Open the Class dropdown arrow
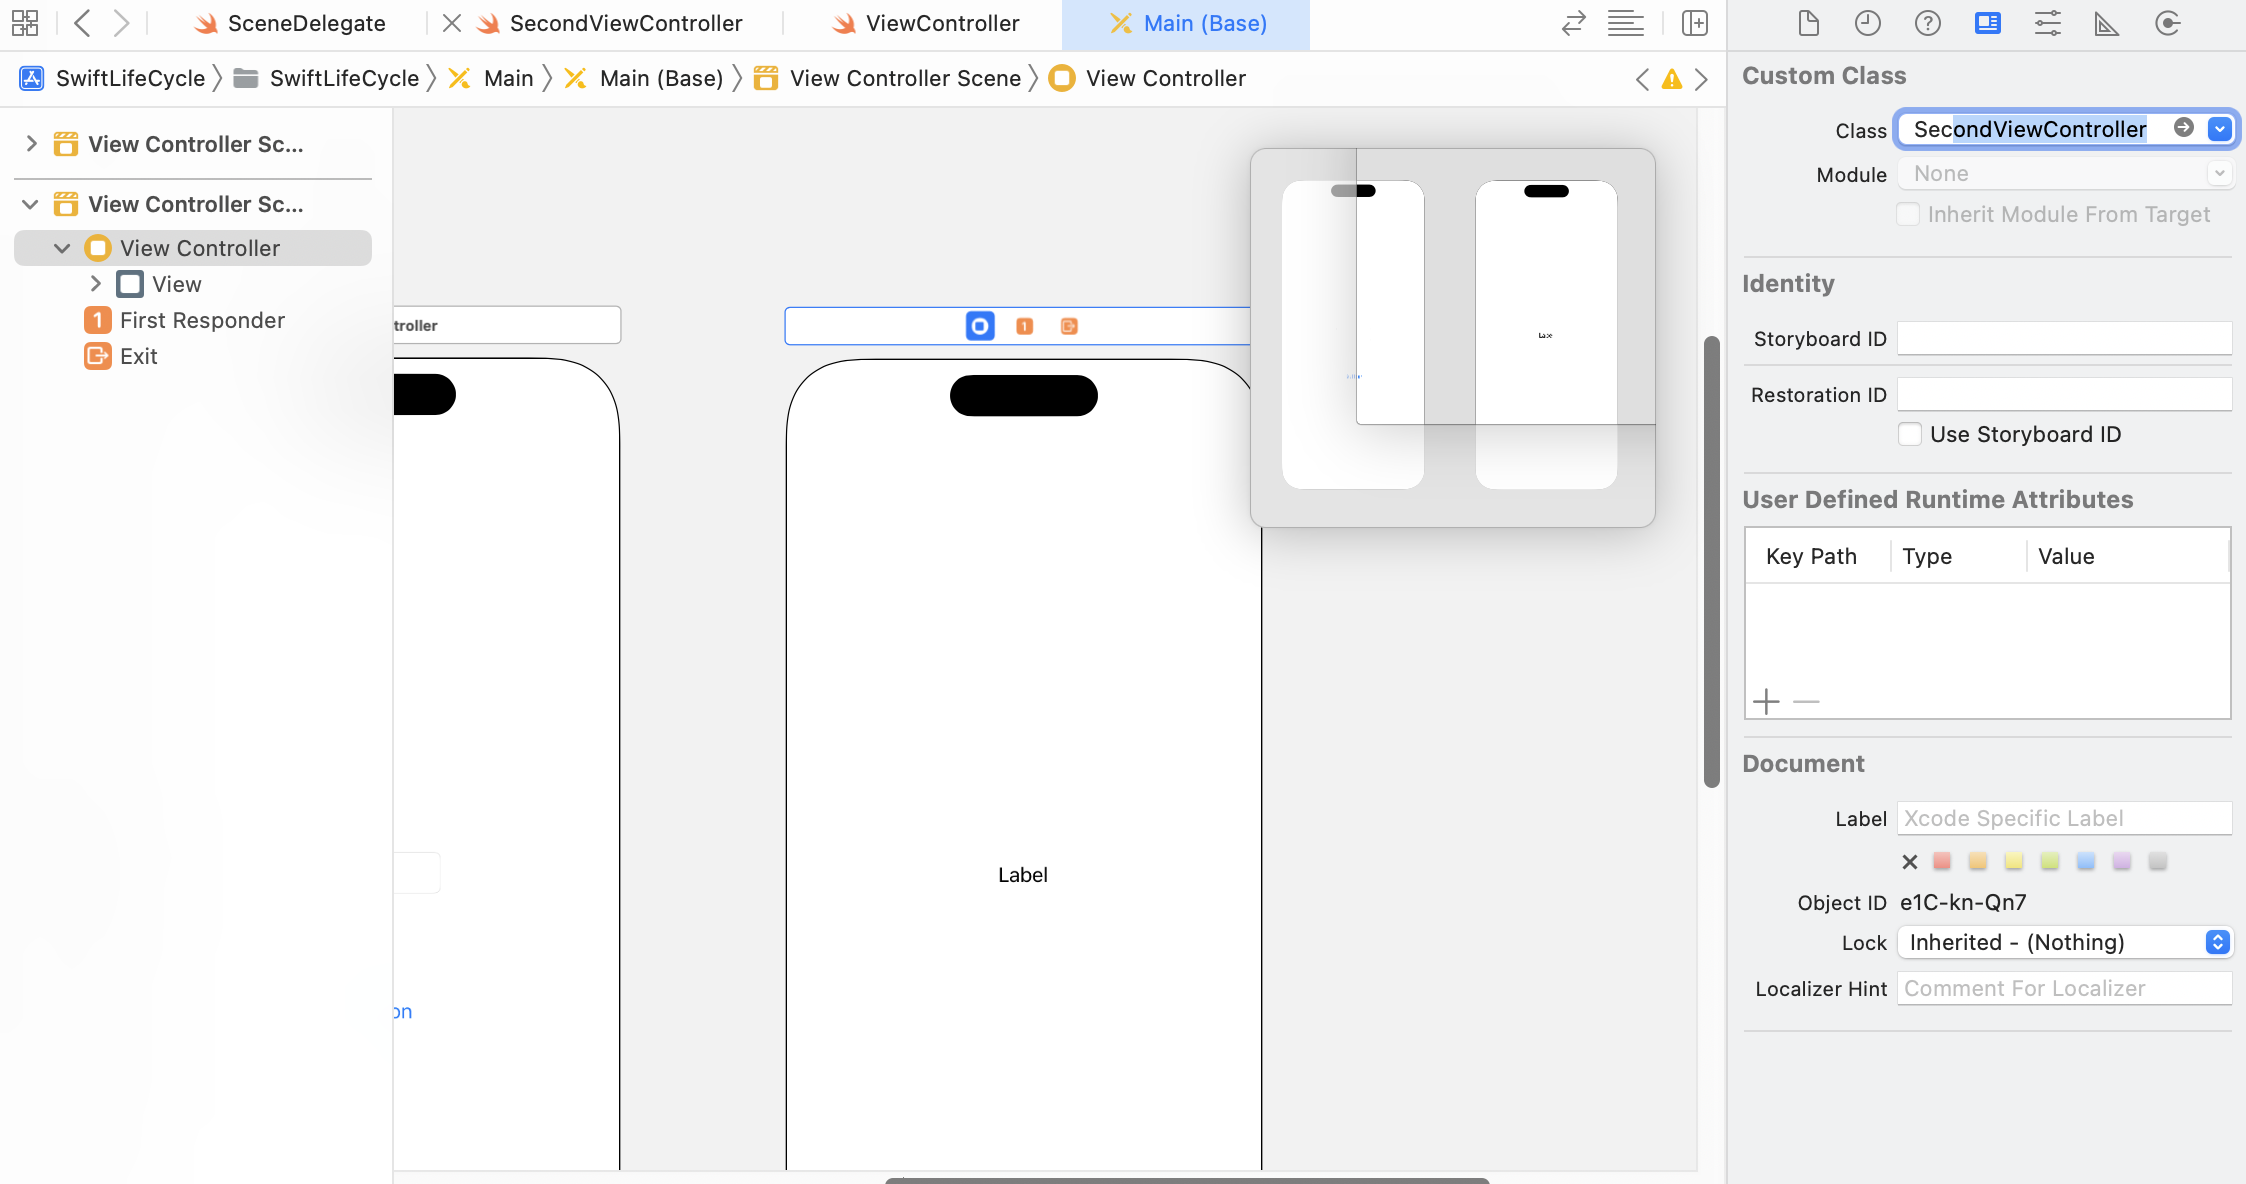This screenshot has width=2246, height=1184. point(2220,129)
